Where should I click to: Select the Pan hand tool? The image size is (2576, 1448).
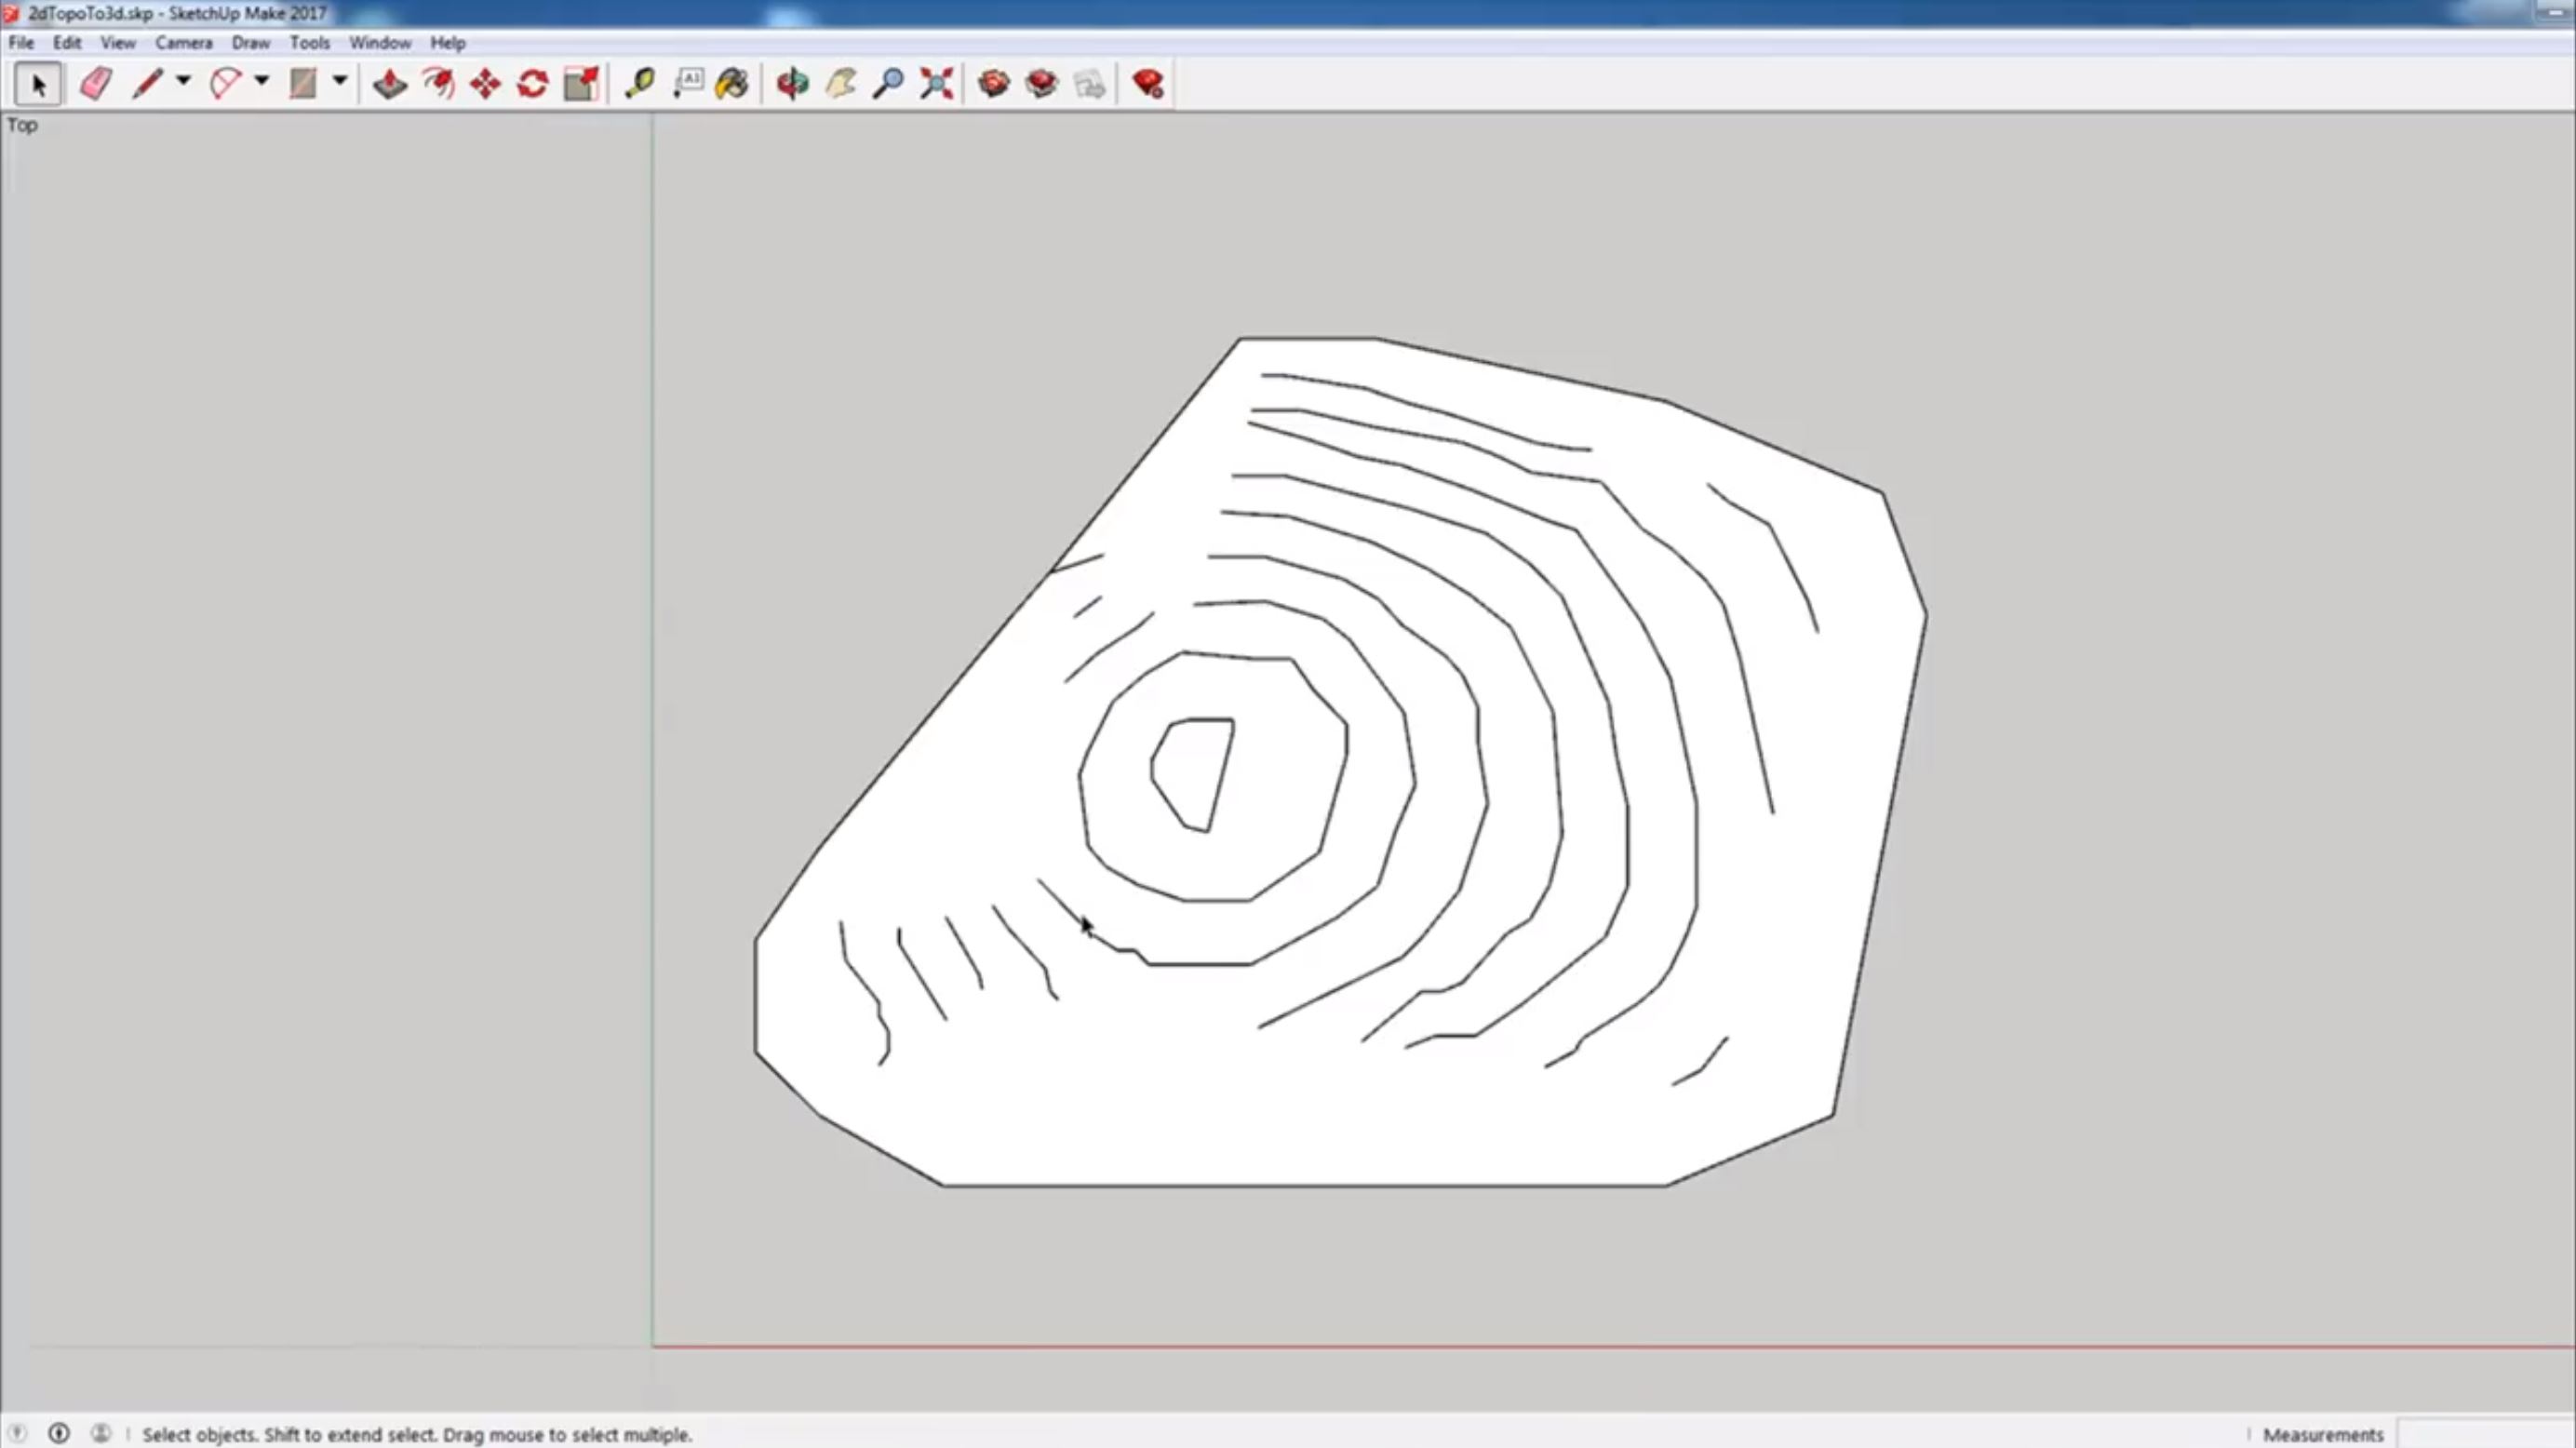(841, 84)
